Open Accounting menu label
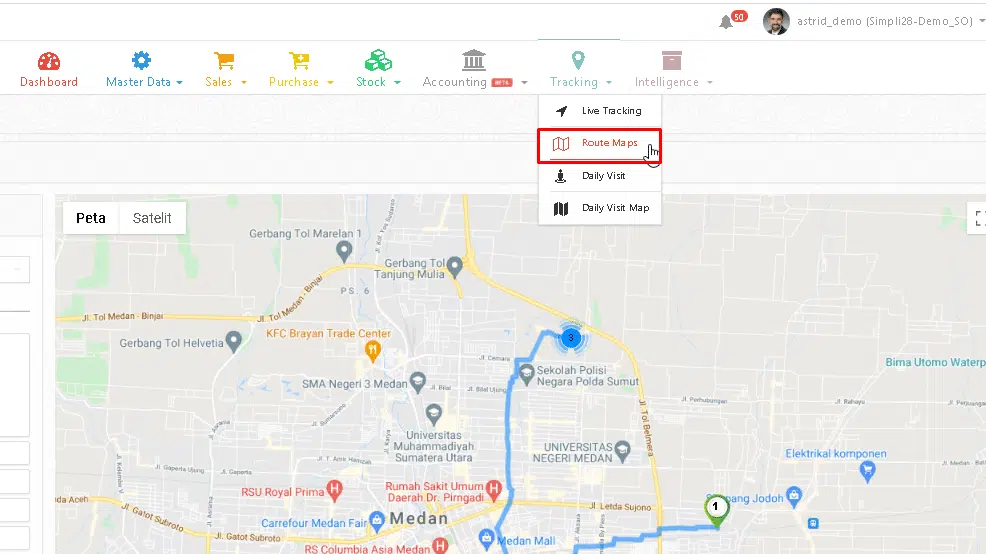Image resolution: width=986 pixels, height=554 pixels. point(454,82)
